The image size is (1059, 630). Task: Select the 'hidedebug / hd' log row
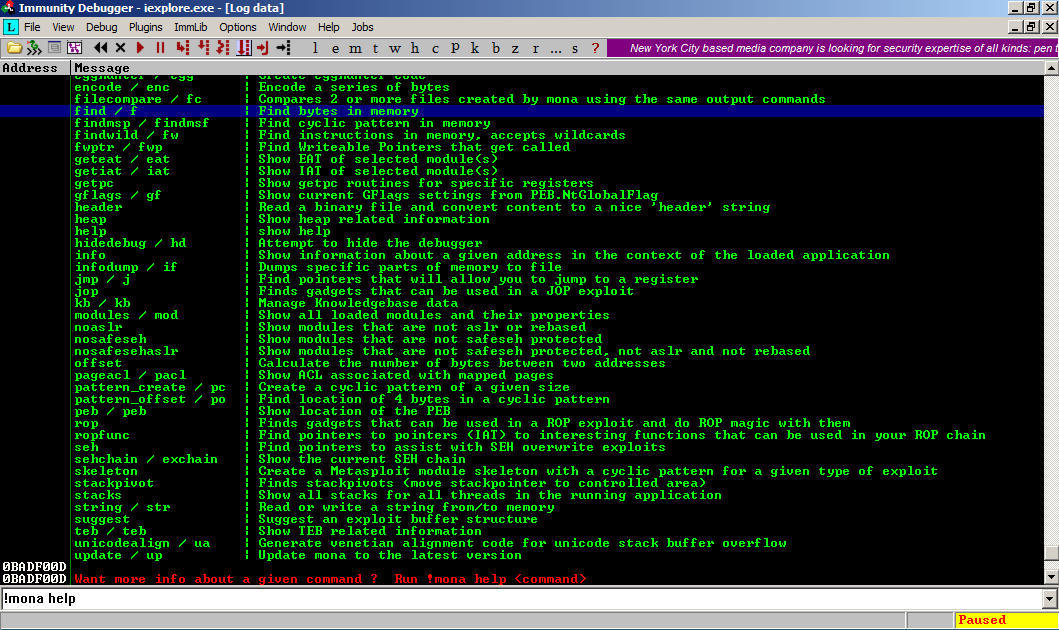tap(521, 243)
